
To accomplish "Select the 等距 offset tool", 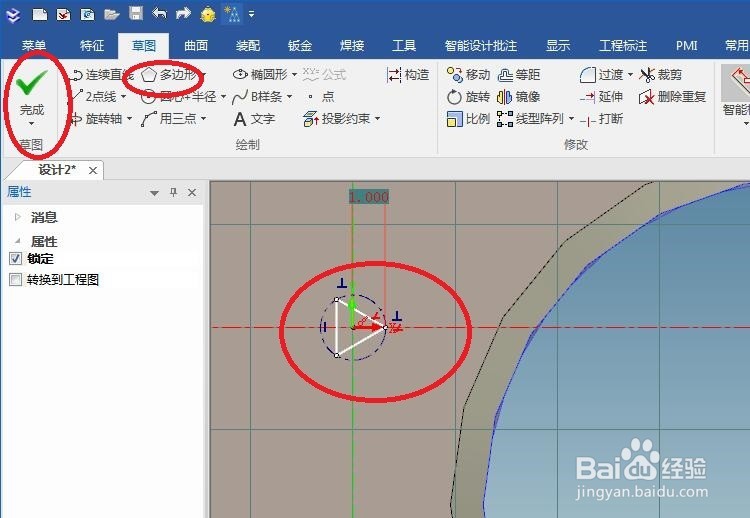I will coord(518,75).
